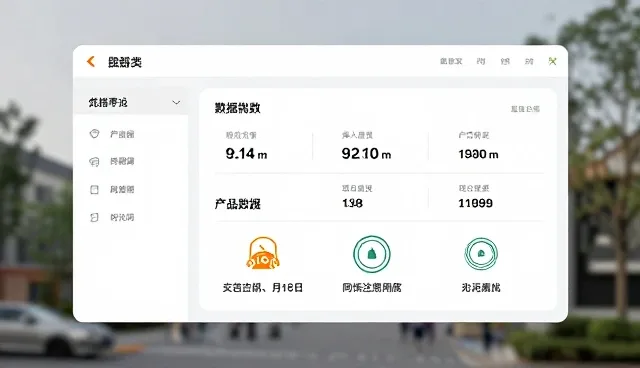Click the square box icon in the sidebar
The image size is (640, 368).
[x=94, y=189]
